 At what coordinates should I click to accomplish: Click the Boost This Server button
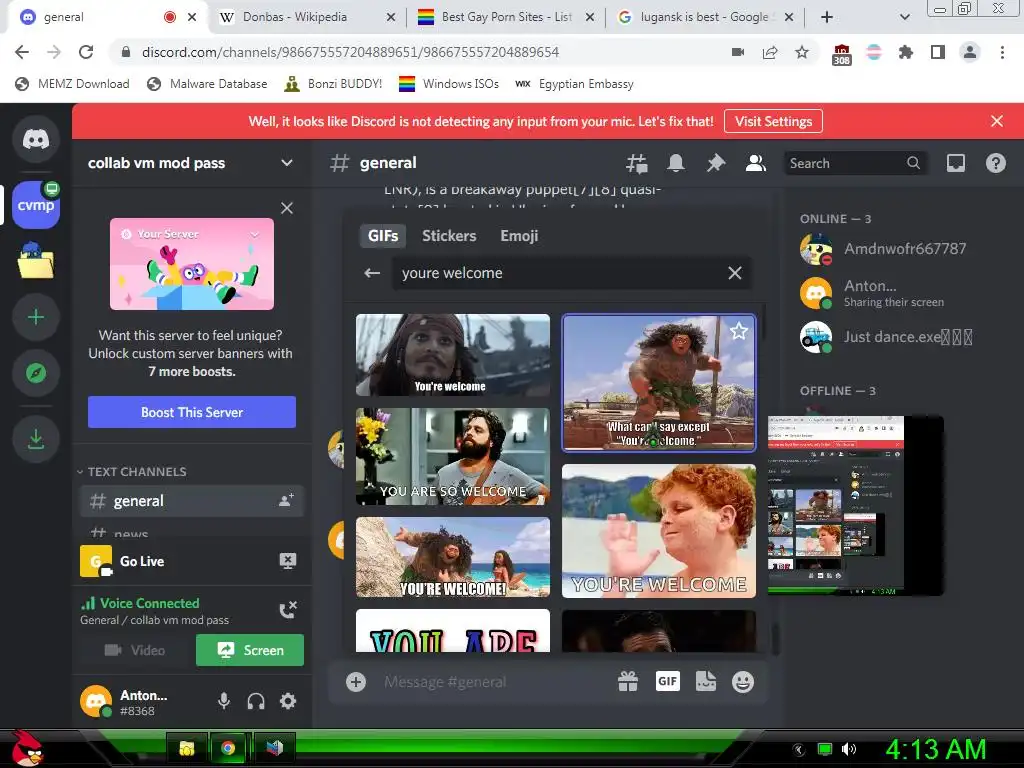click(192, 412)
